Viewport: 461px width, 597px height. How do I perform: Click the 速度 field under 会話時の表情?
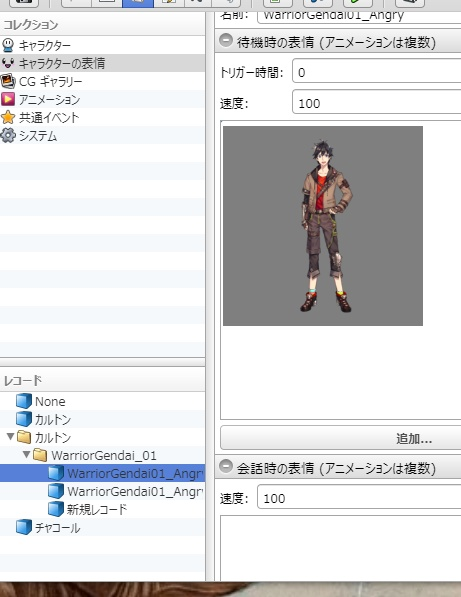click(359, 497)
